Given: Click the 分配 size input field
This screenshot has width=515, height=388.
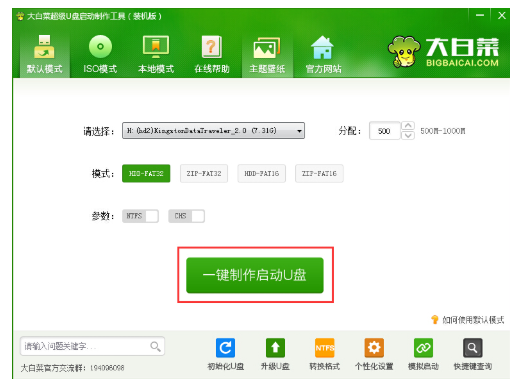Looking at the screenshot, I should tap(384, 131).
